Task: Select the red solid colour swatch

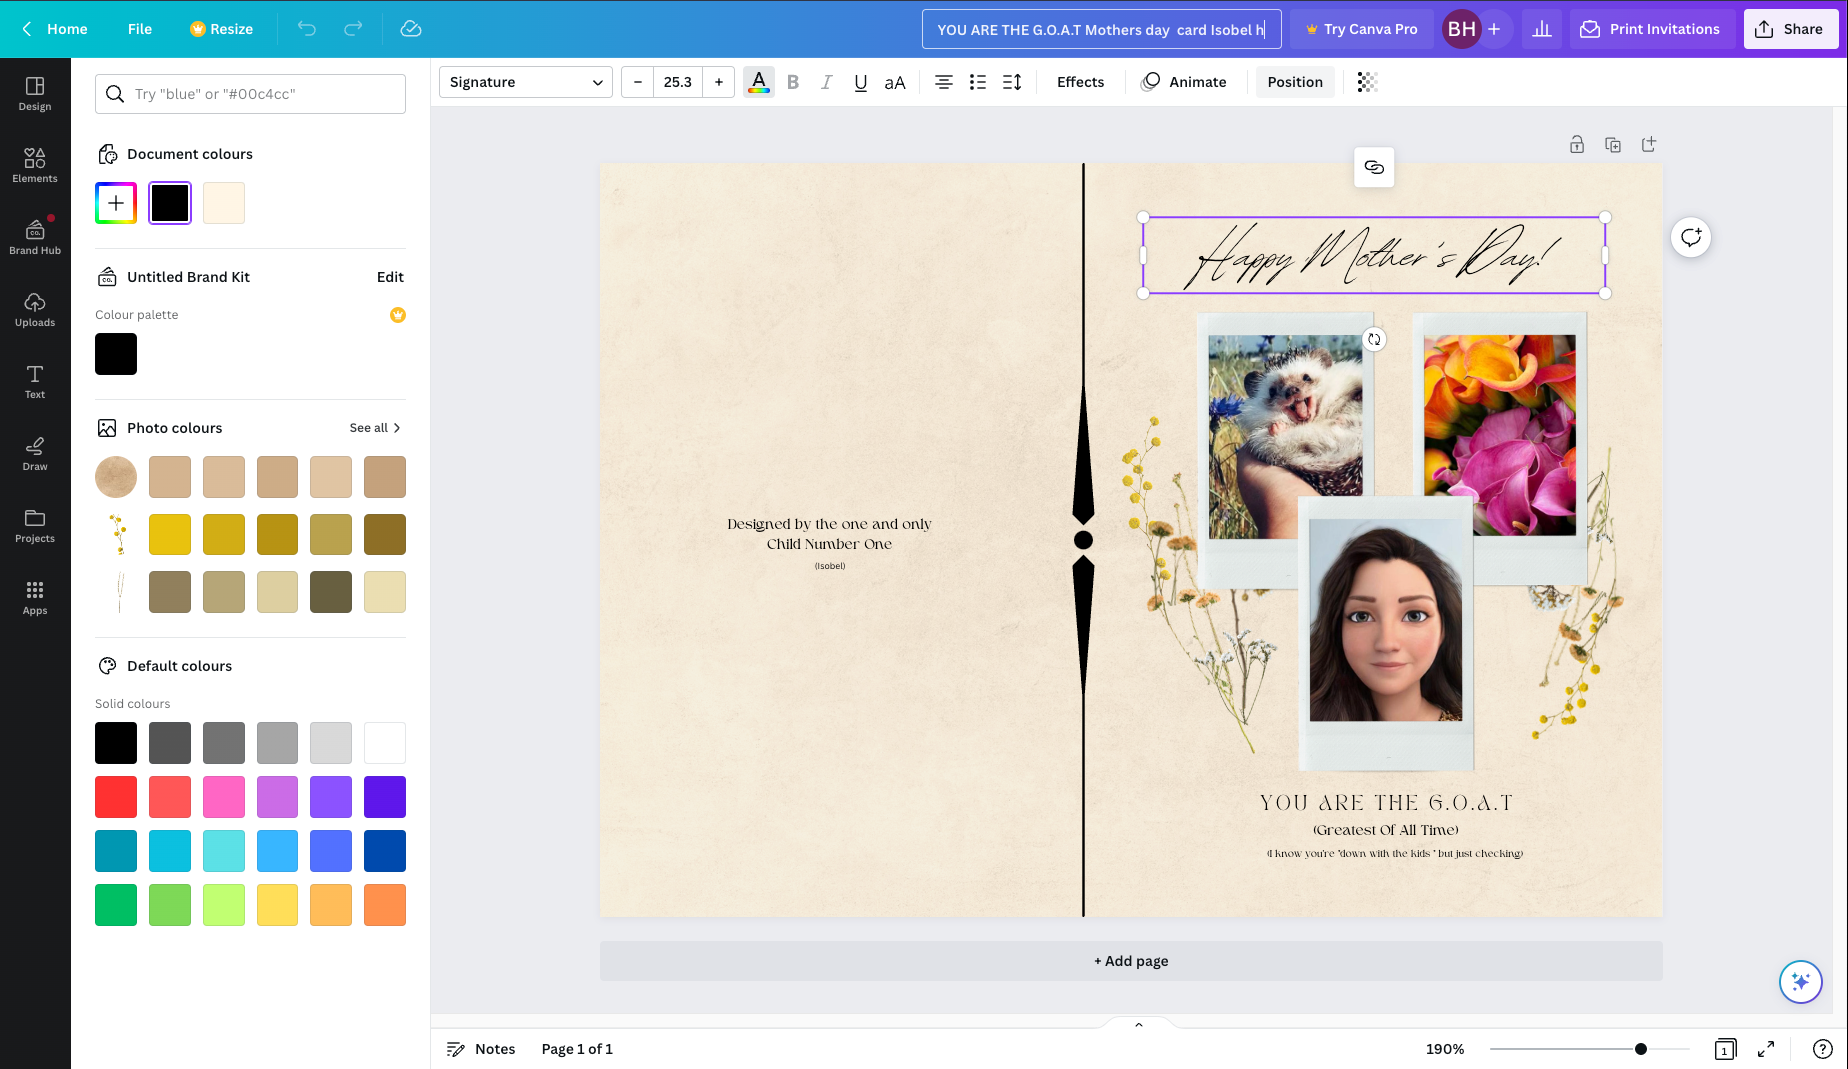Action: pos(116,797)
